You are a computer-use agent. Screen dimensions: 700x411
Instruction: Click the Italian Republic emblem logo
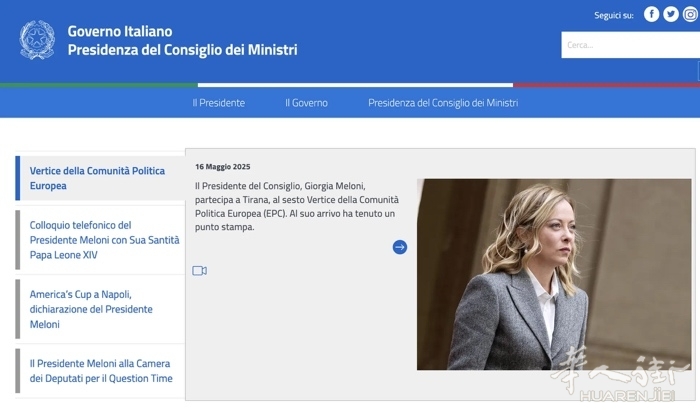pyautogui.click(x=37, y=40)
